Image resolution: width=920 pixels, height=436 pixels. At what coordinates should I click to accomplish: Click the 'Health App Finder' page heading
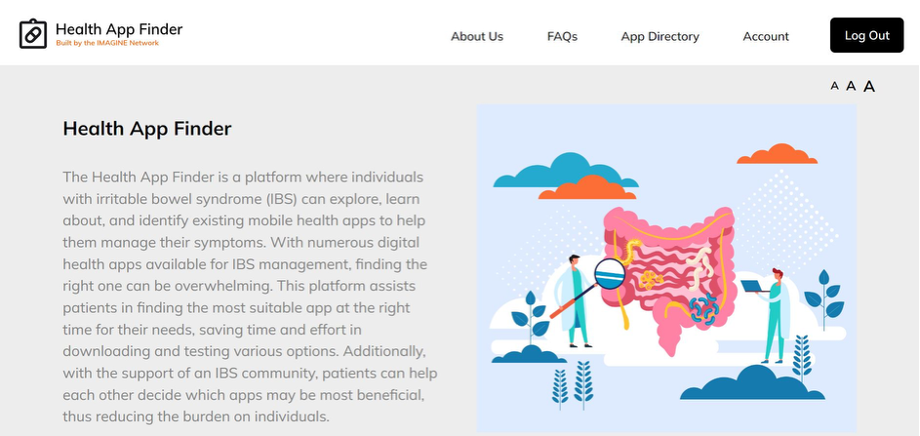pyautogui.click(x=147, y=128)
